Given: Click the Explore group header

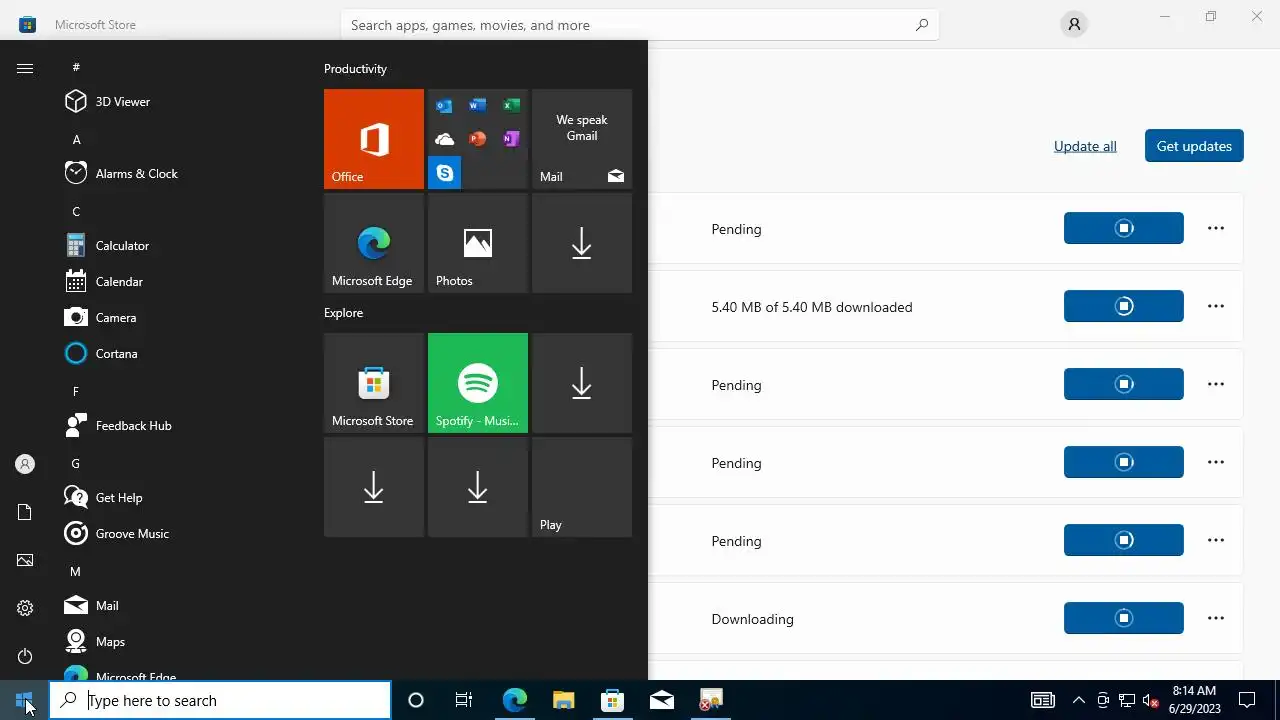Looking at the screenshot, I should point(343,313).
